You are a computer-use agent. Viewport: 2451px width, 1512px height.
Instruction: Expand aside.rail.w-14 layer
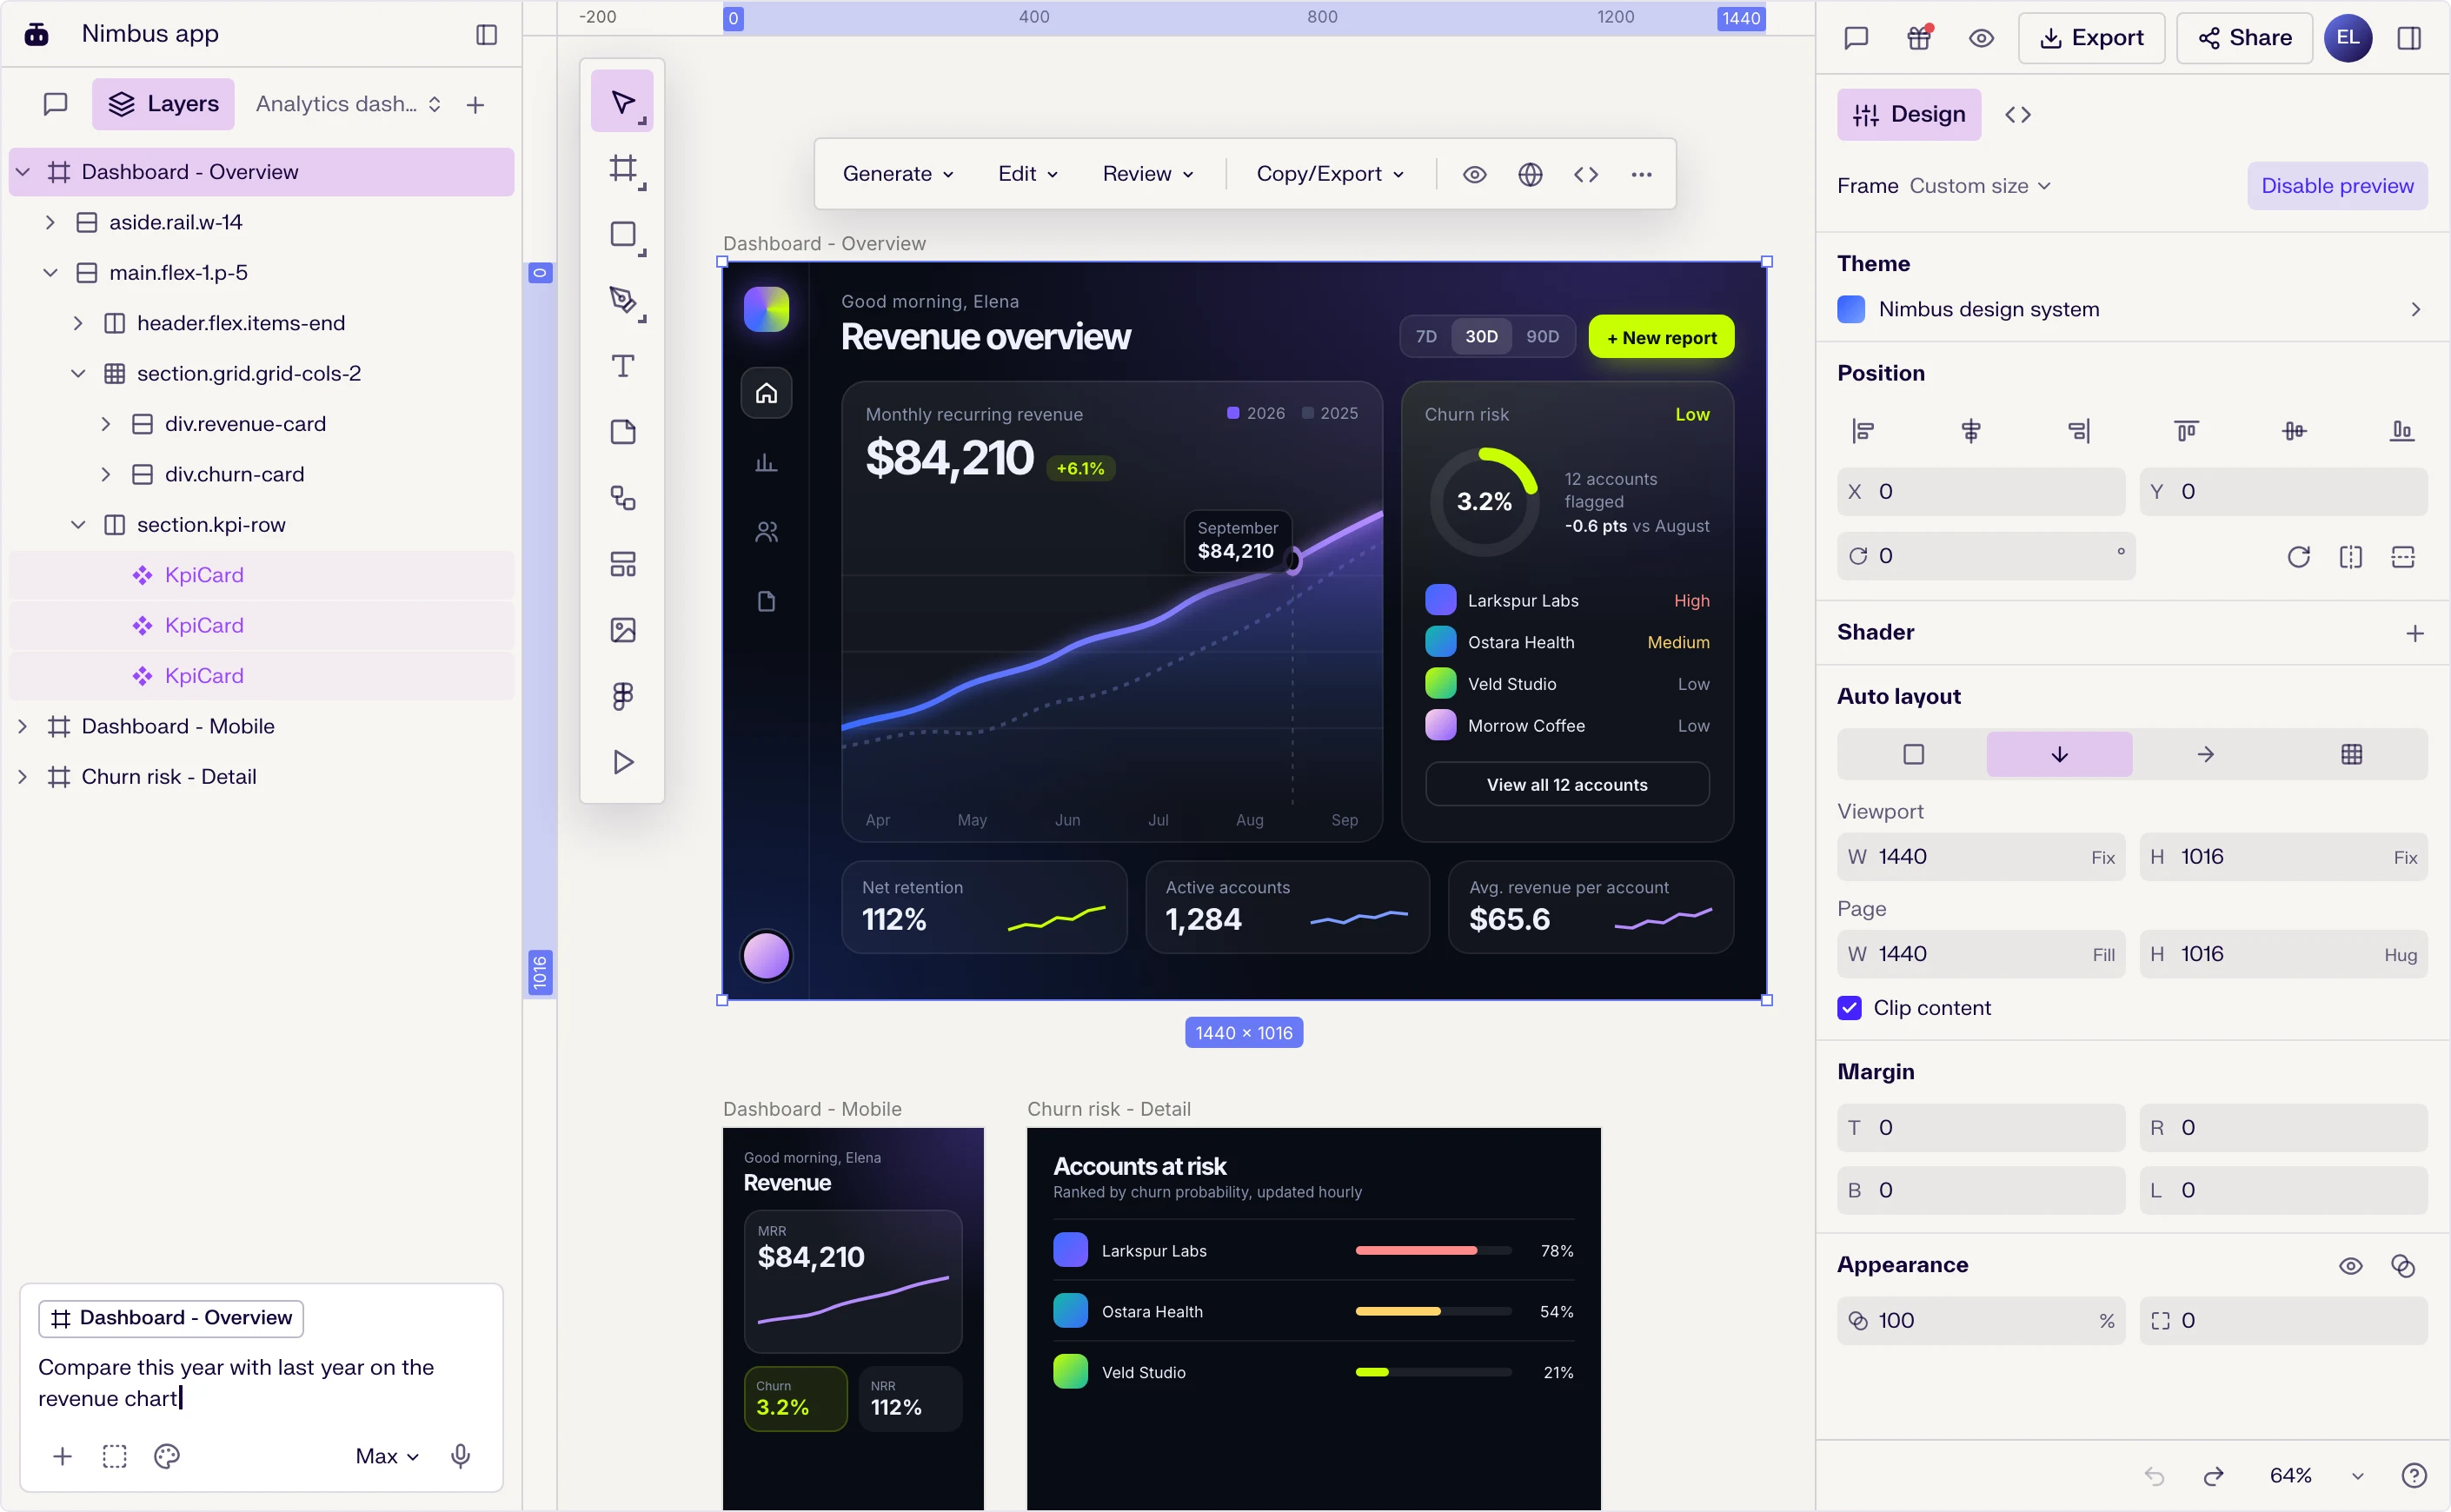pos(50,222)
